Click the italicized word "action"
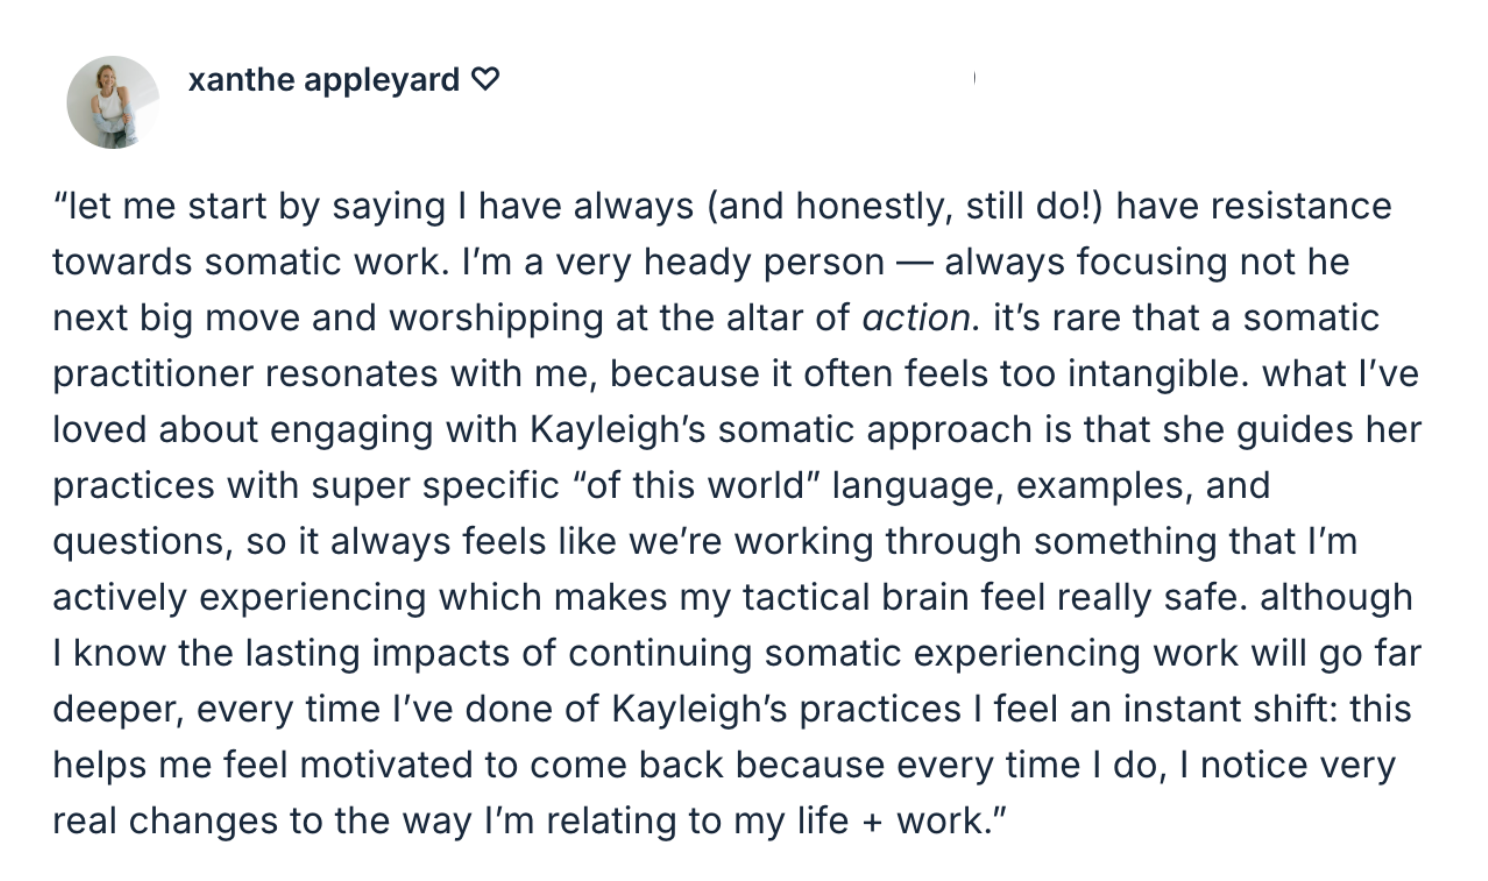The image size is (1488, 881). click(x=916, y=318)
